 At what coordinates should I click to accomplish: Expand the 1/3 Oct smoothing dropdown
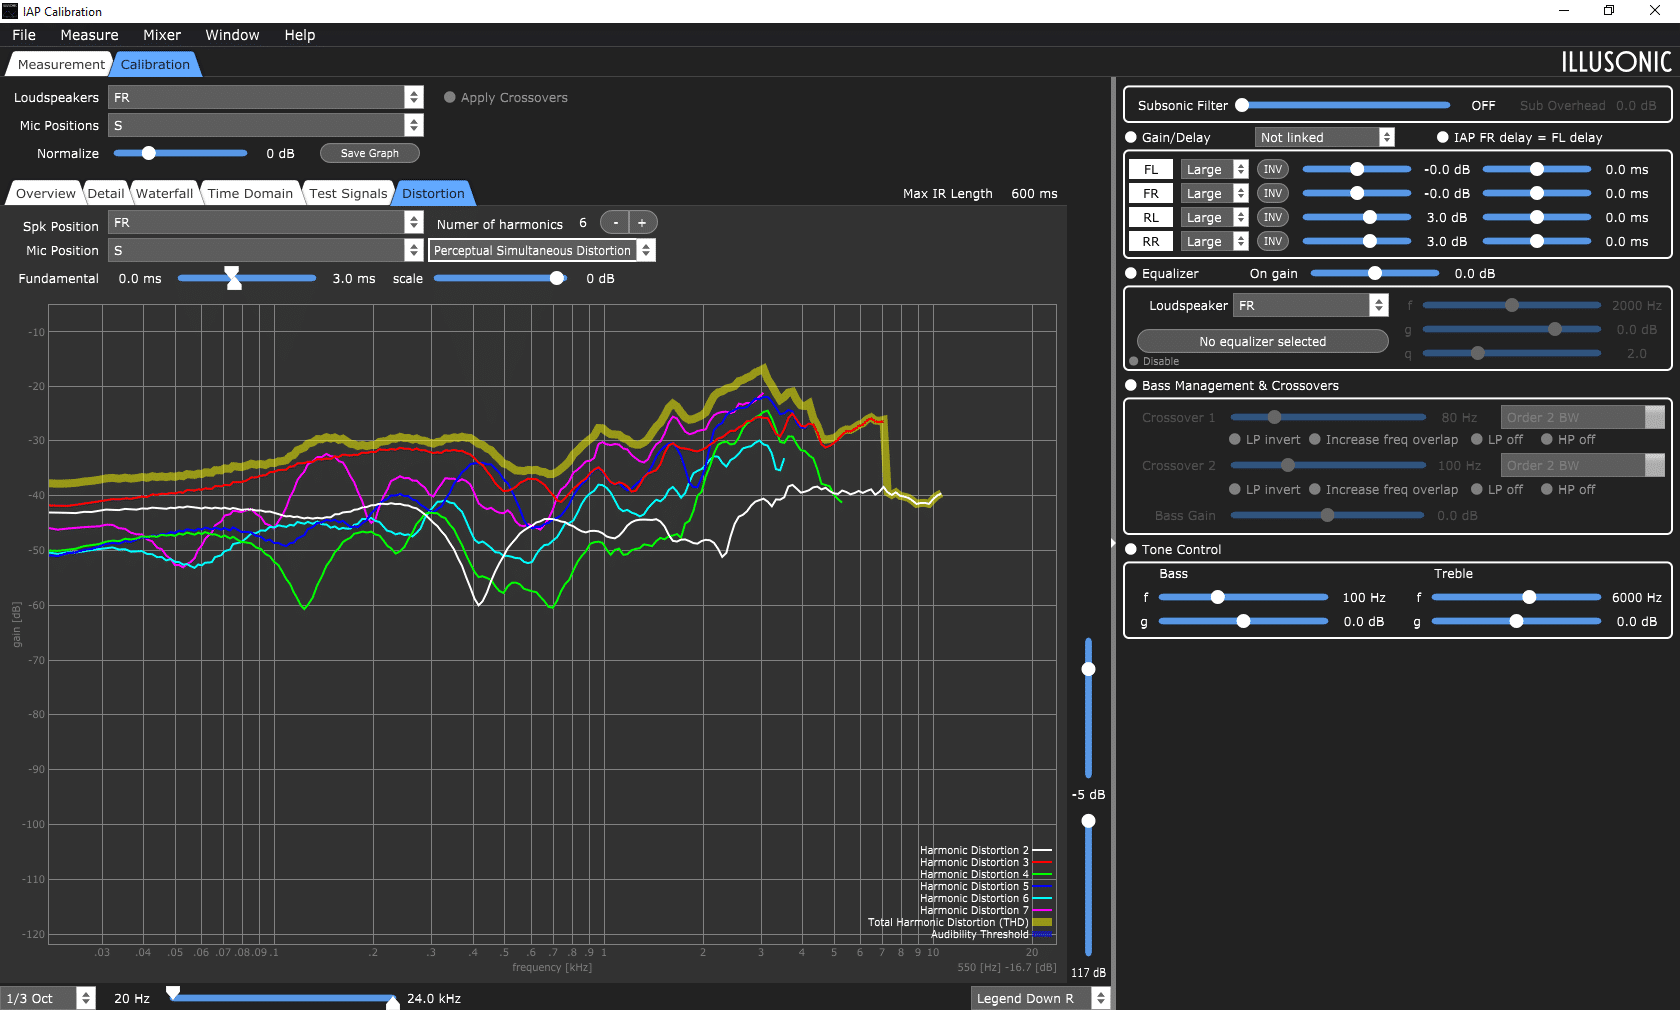(x=48, y=998)
